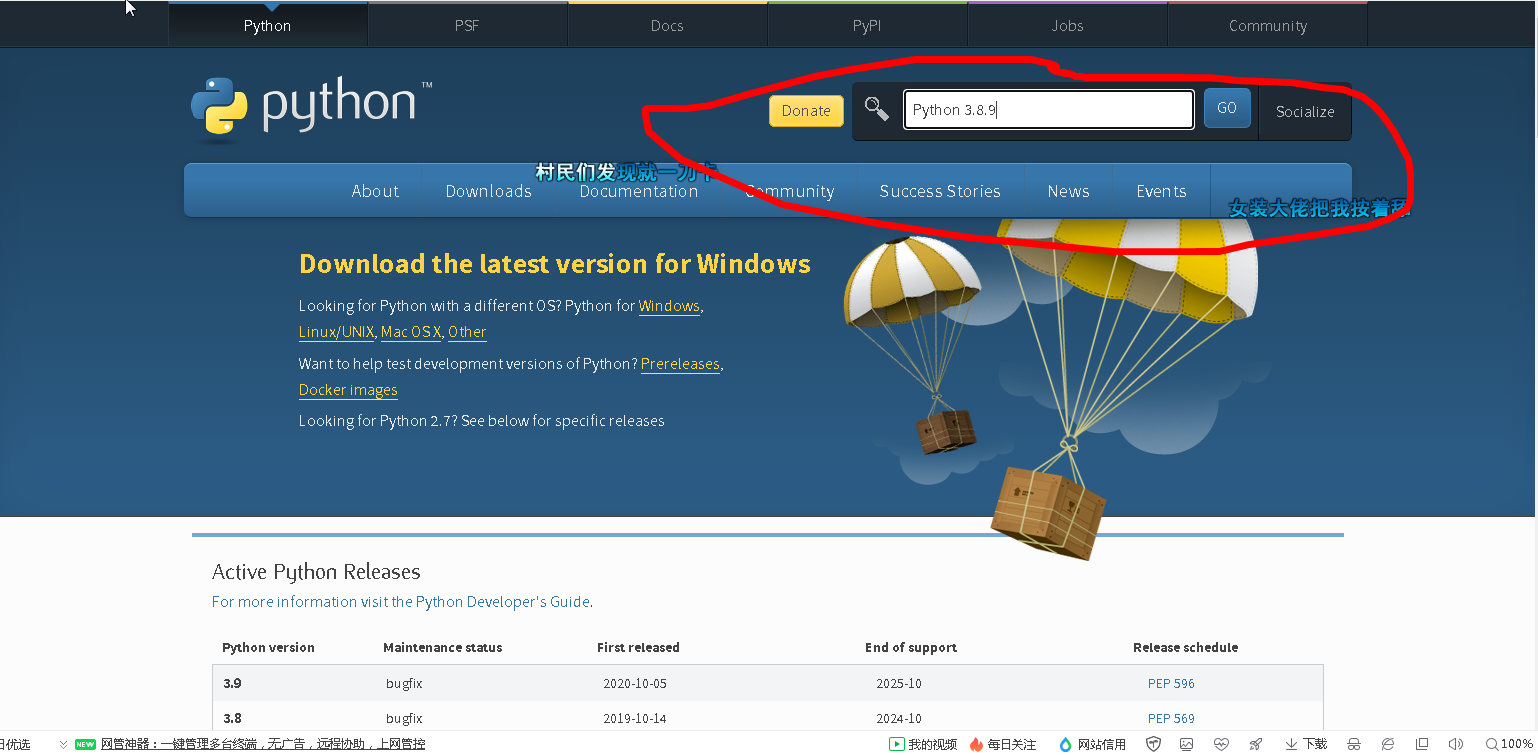This screenshot has width=1538, height=755.
Task: Open the Events navigation menu
Action: (x=1161, y=191)
